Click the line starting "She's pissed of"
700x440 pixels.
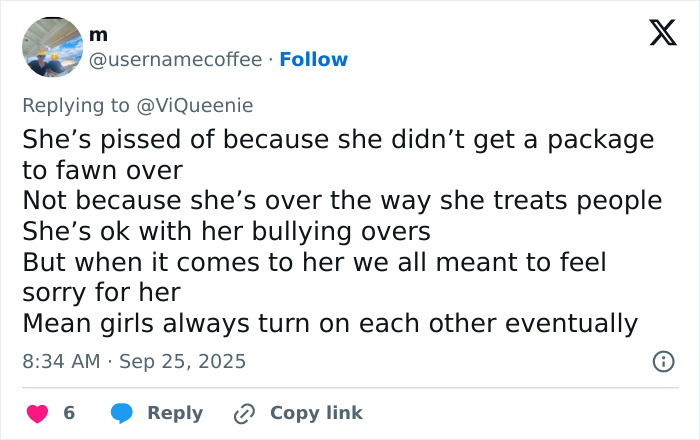click(x=338, y=139)
